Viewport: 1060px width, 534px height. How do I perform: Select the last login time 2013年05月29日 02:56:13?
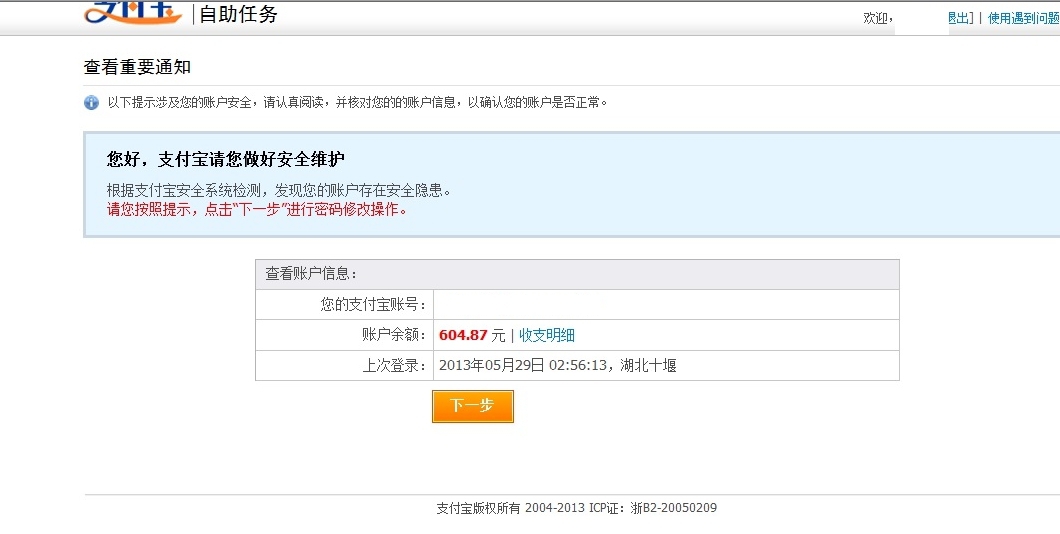[x=523, y=366]
